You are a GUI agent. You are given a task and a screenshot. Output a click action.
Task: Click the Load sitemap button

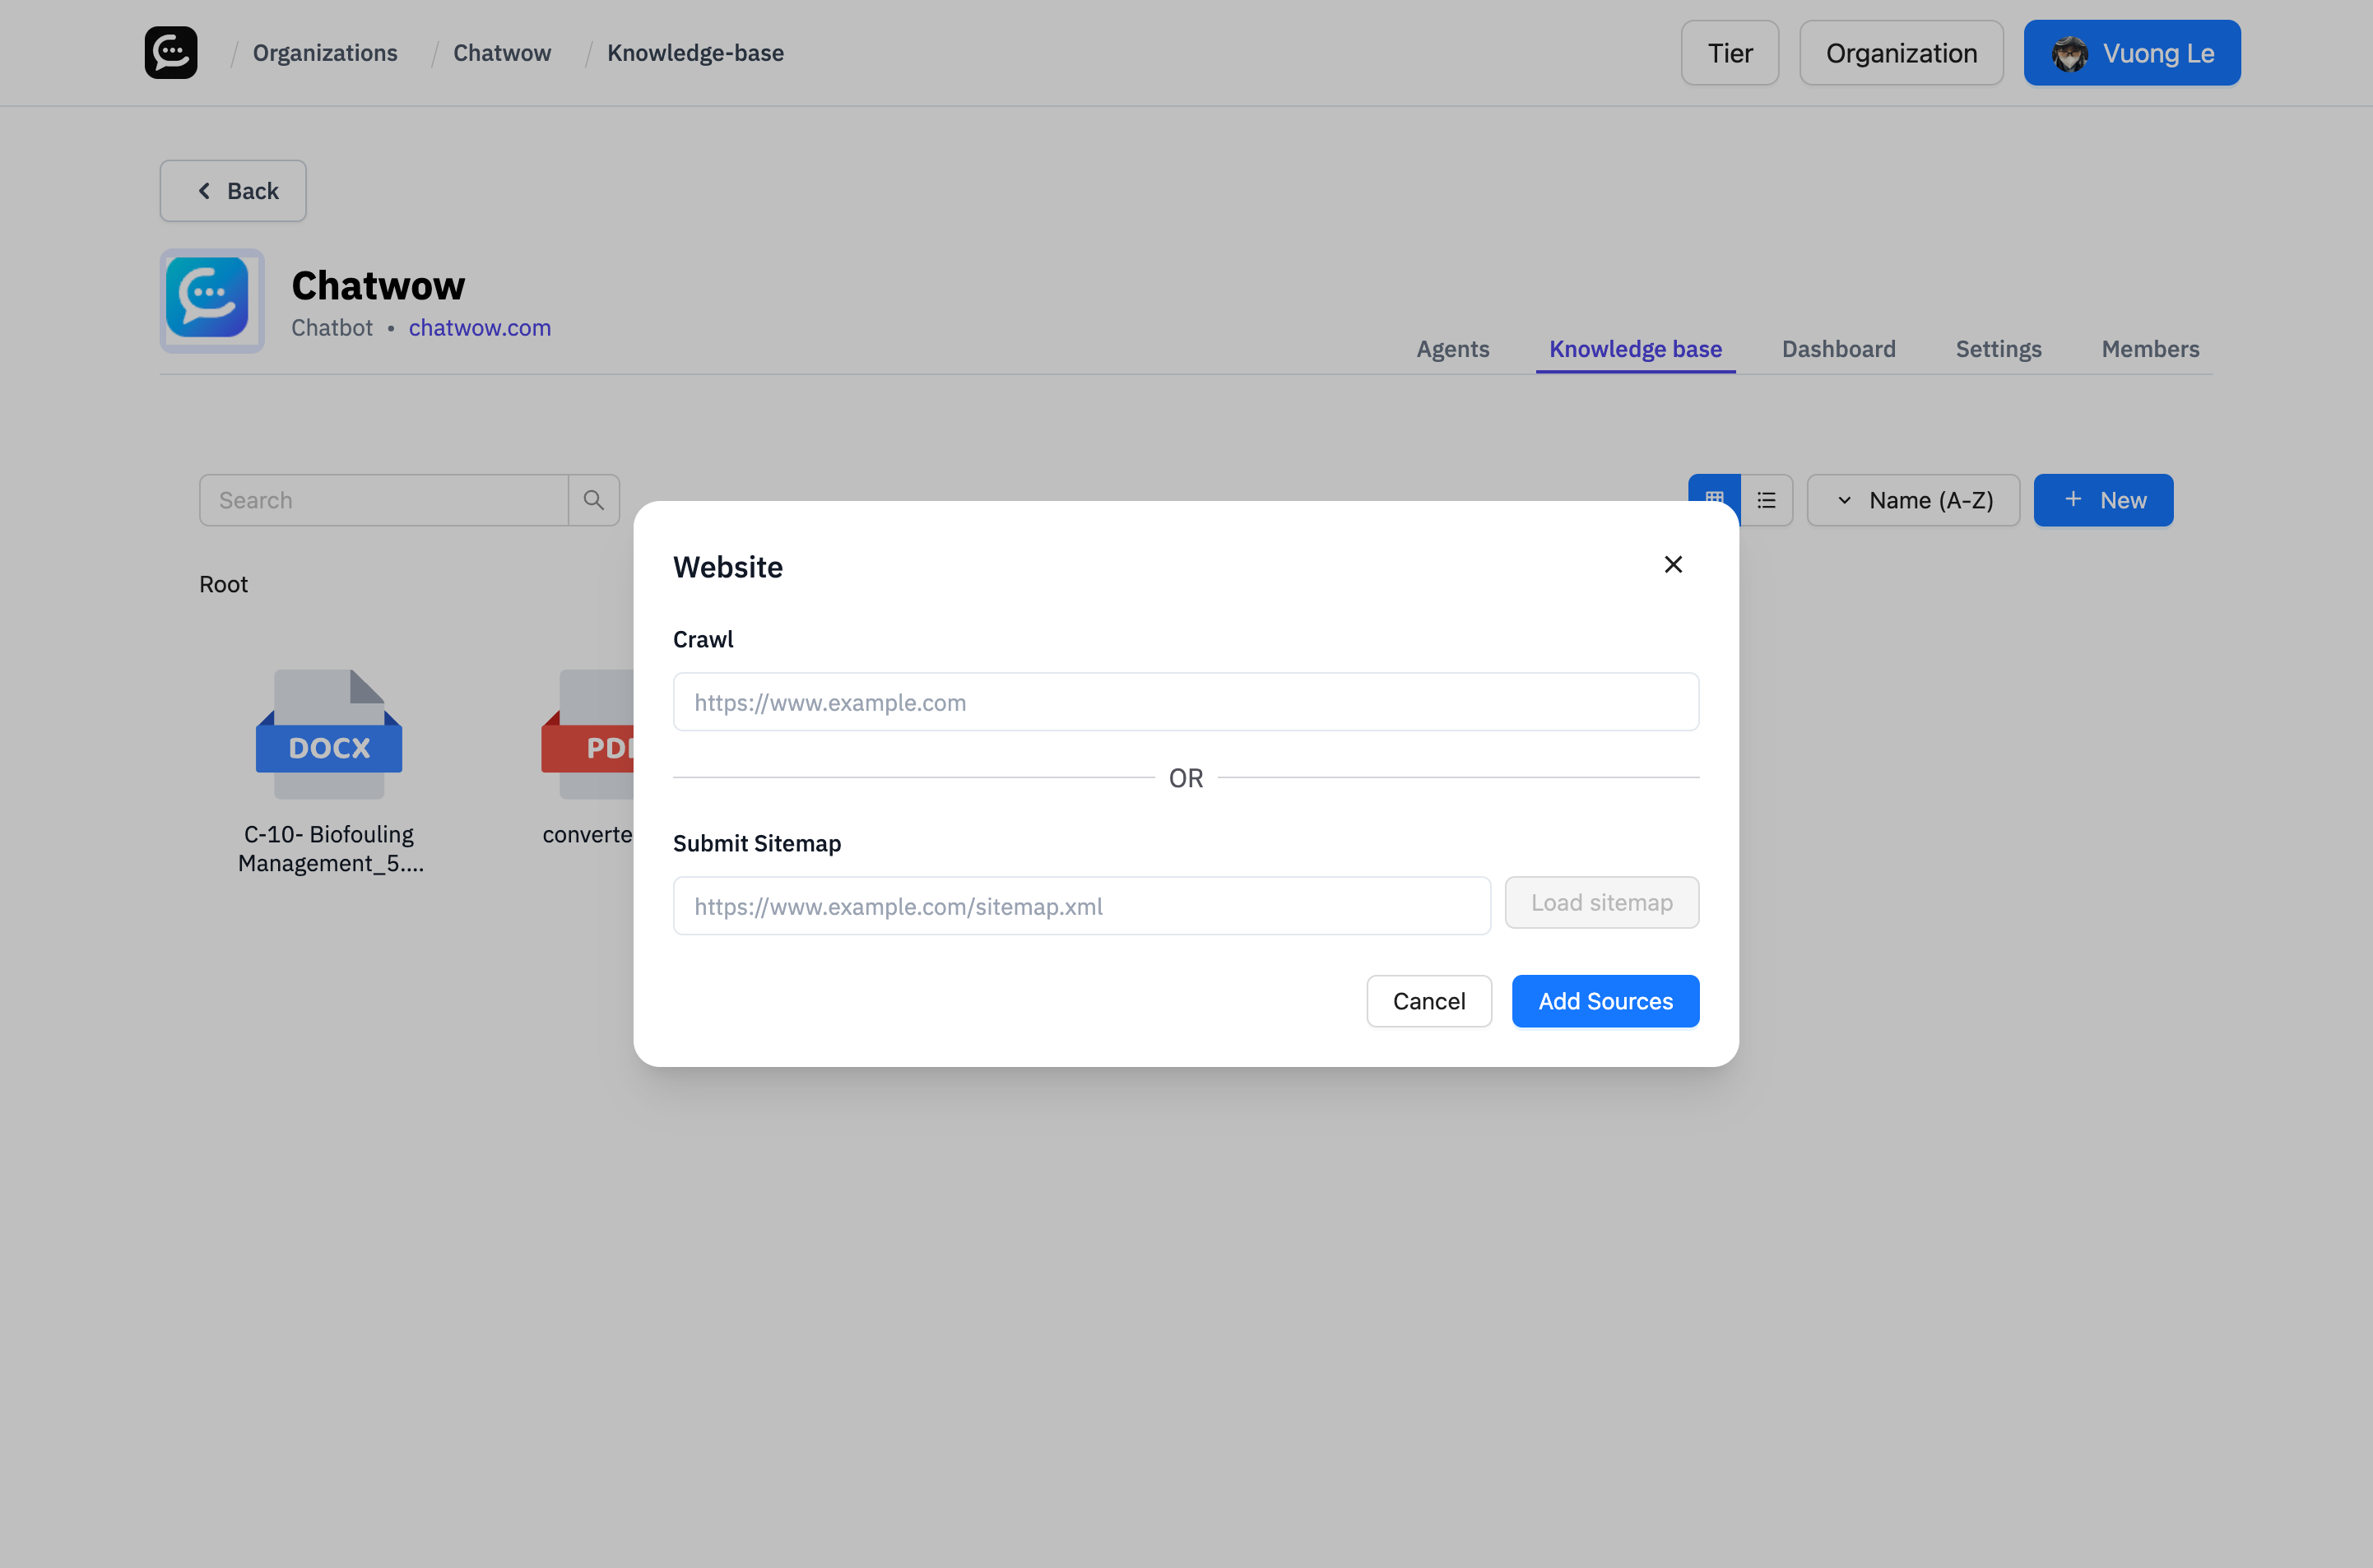pos(1601,902)
